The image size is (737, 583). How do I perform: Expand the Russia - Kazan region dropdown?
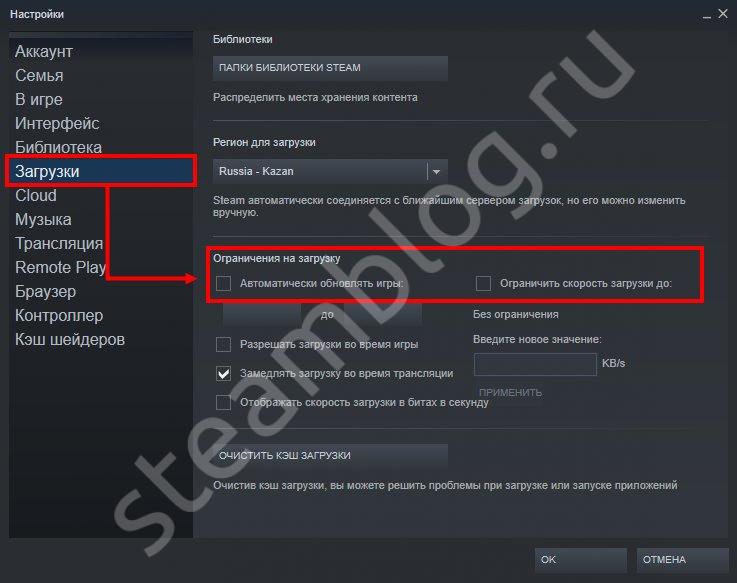330,171
